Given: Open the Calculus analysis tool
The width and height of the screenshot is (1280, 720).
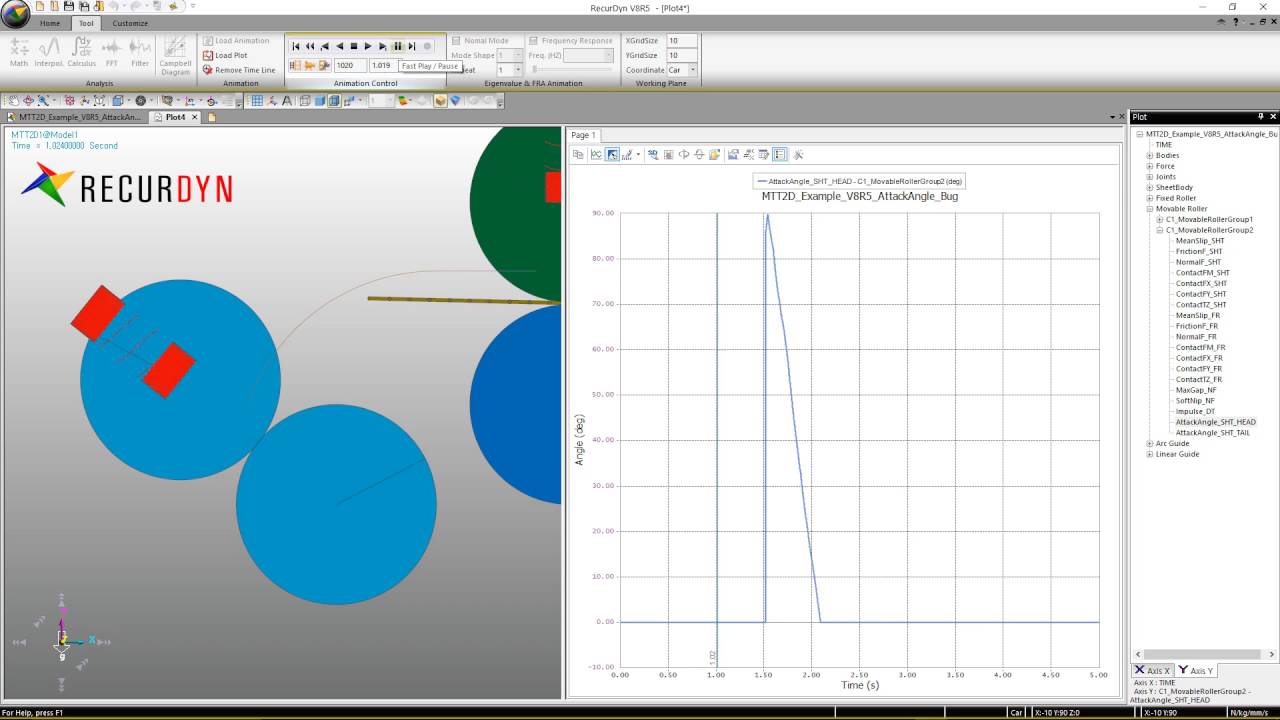Looking at the screenshot, I should pos(82,52).
